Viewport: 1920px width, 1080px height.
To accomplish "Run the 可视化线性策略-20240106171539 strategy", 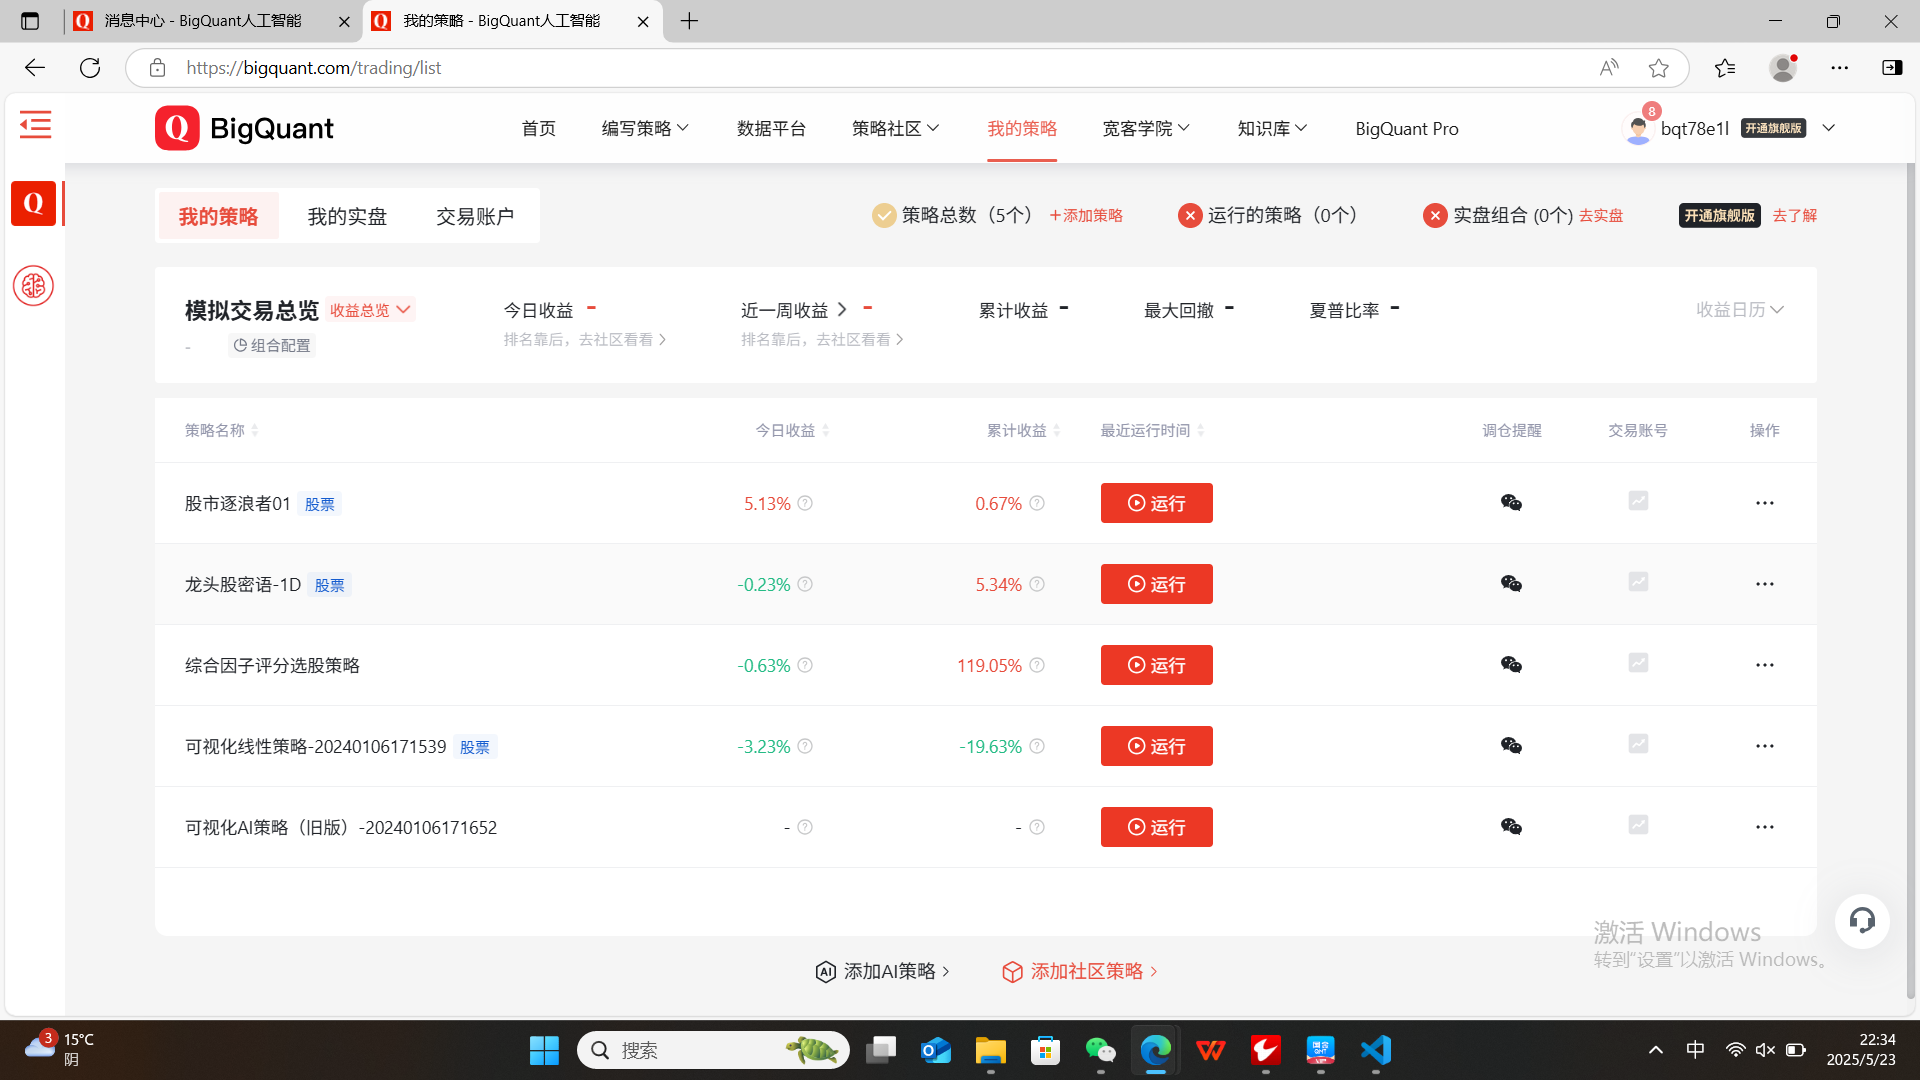I will click(1156, 746).
